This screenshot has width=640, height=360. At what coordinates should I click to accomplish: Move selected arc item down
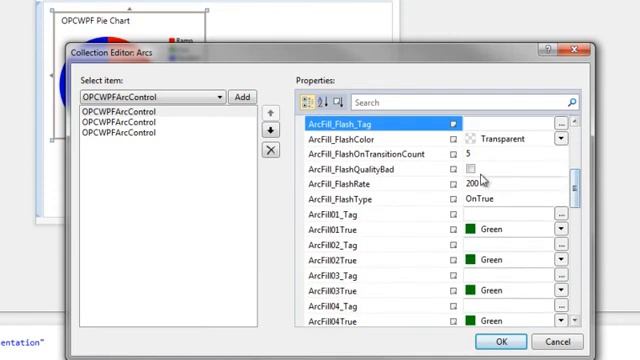(x=271, y=131)
